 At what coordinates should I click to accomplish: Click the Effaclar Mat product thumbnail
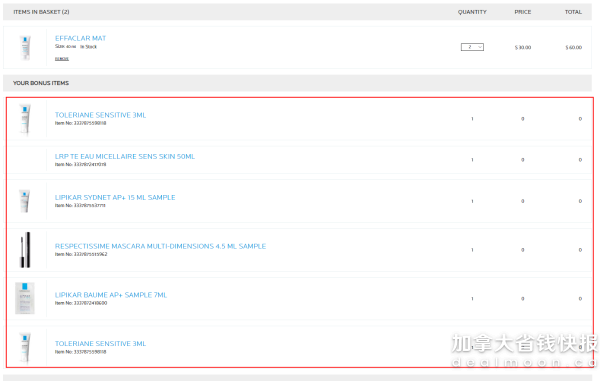click(25, 48)
